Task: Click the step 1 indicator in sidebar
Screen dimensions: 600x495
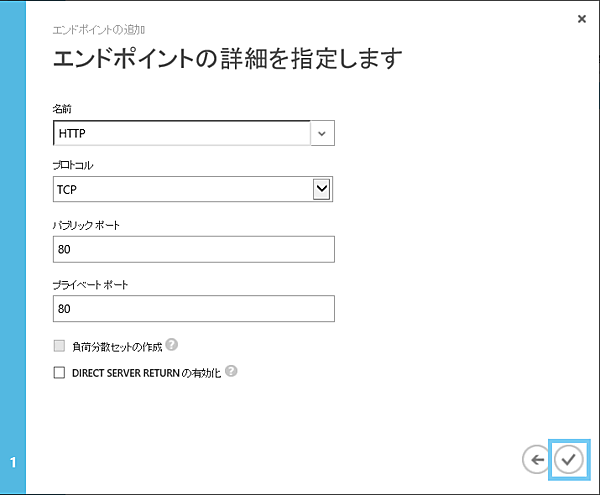Action: click(13, 462)
